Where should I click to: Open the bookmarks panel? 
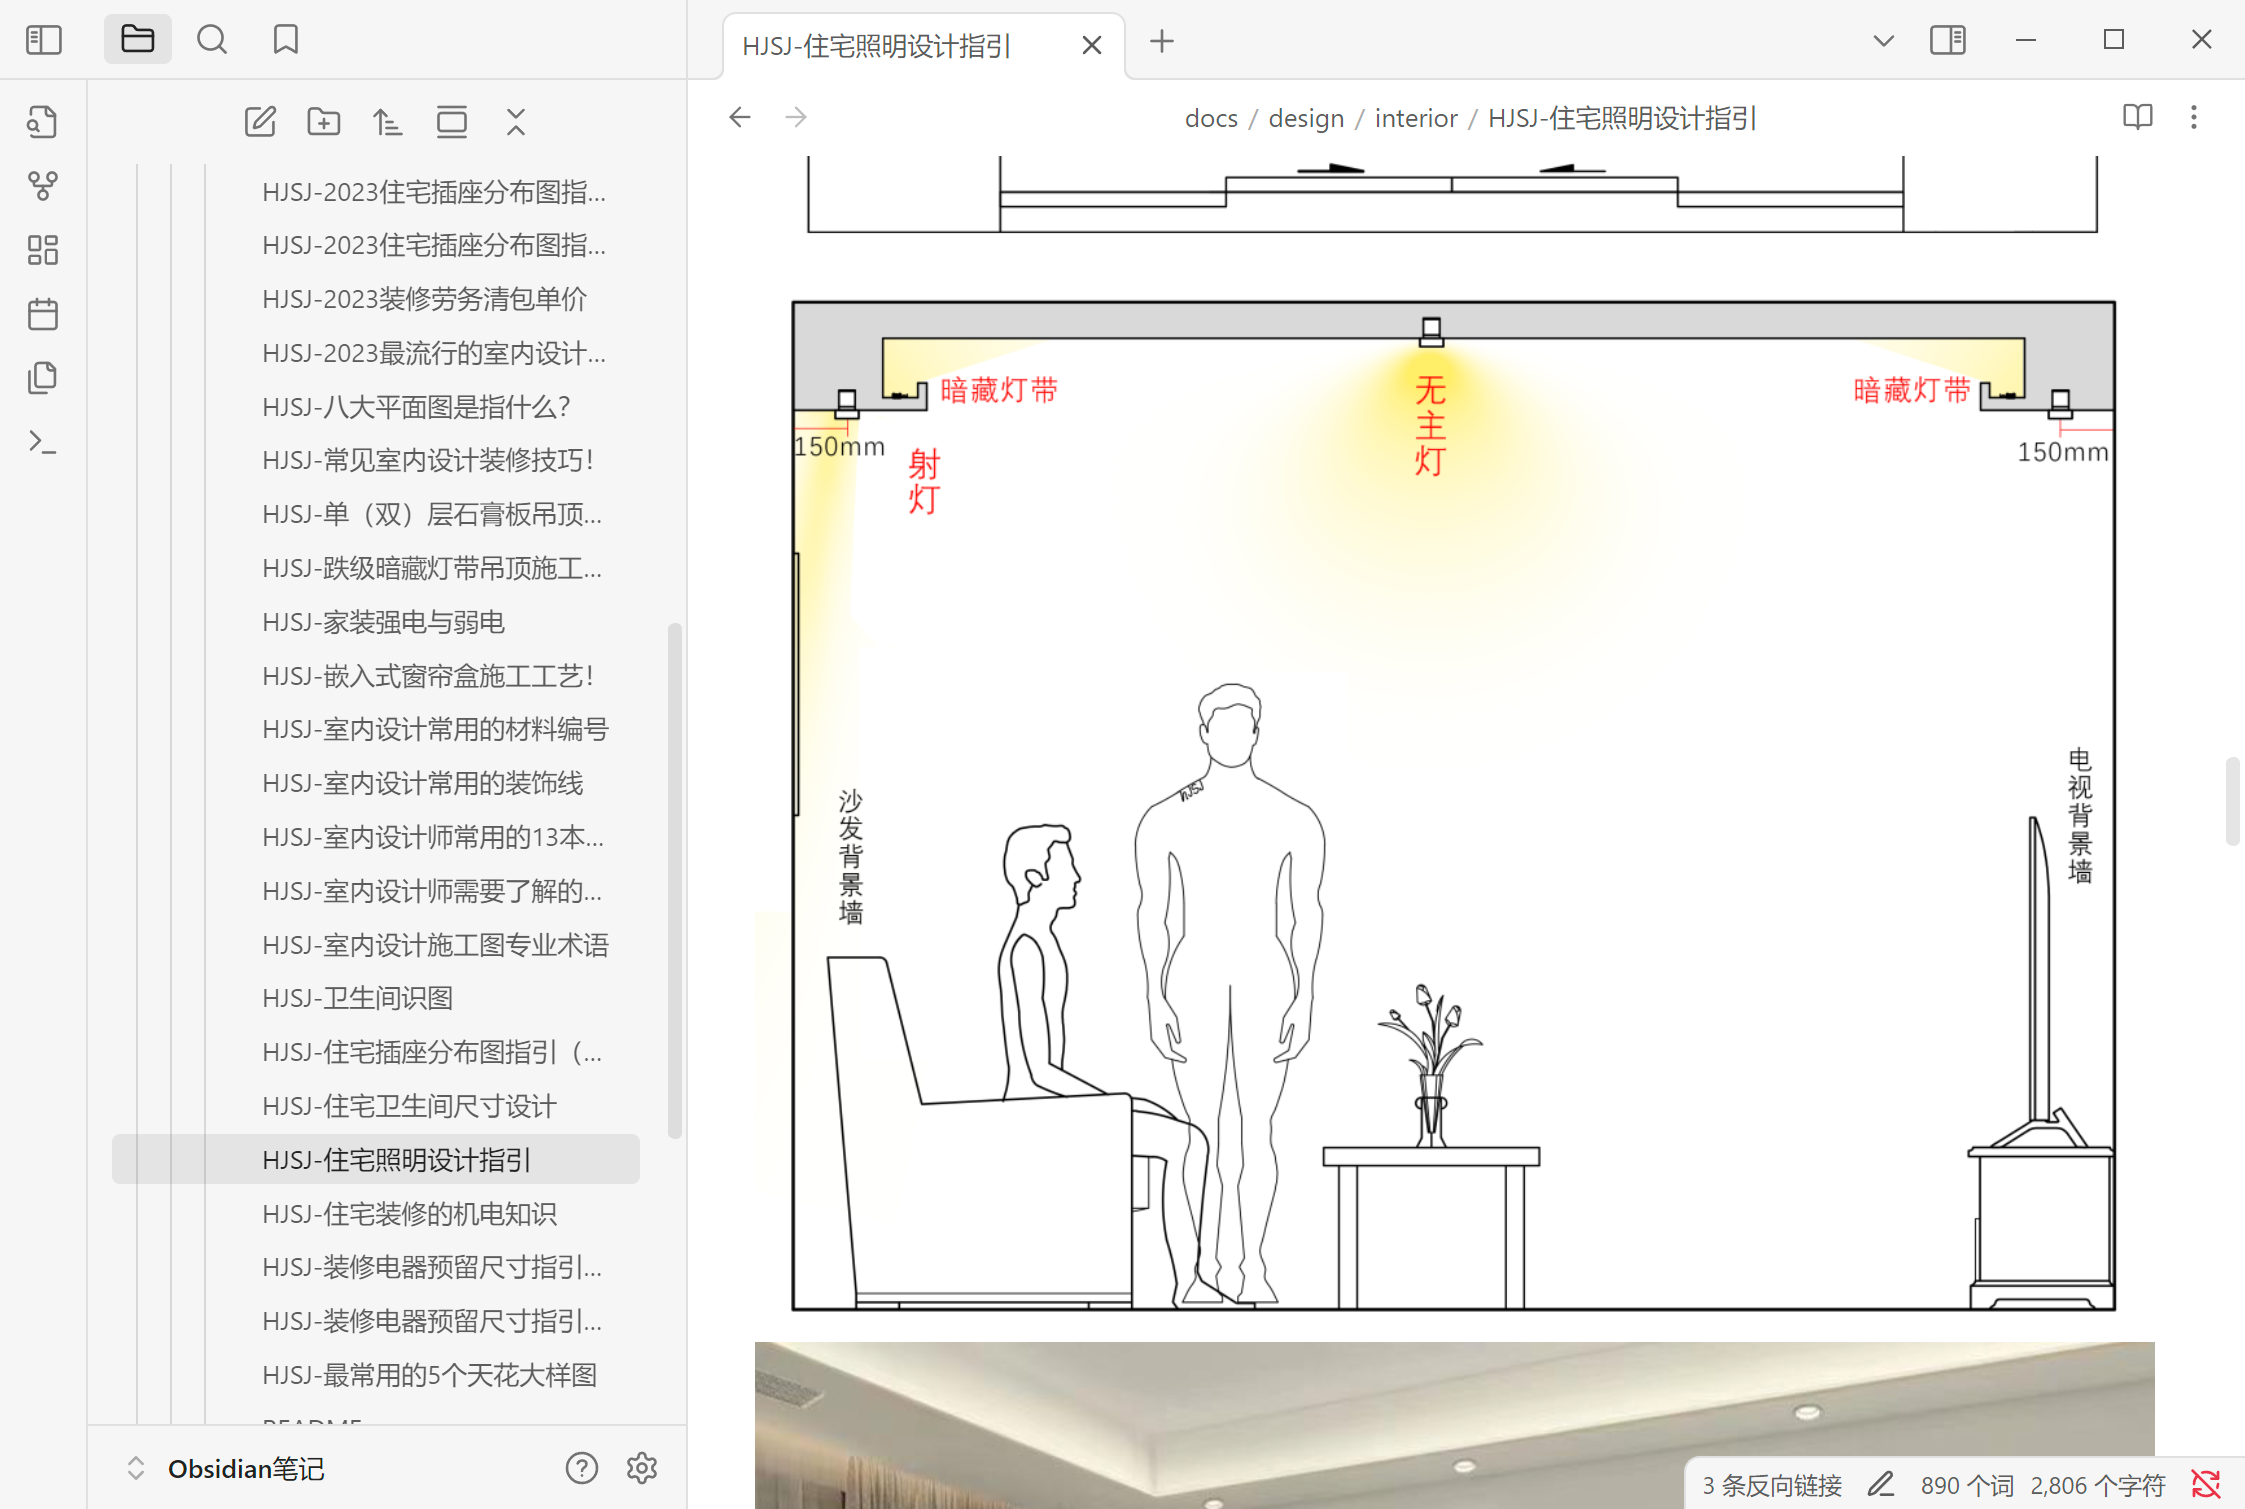tap(287, 39)
